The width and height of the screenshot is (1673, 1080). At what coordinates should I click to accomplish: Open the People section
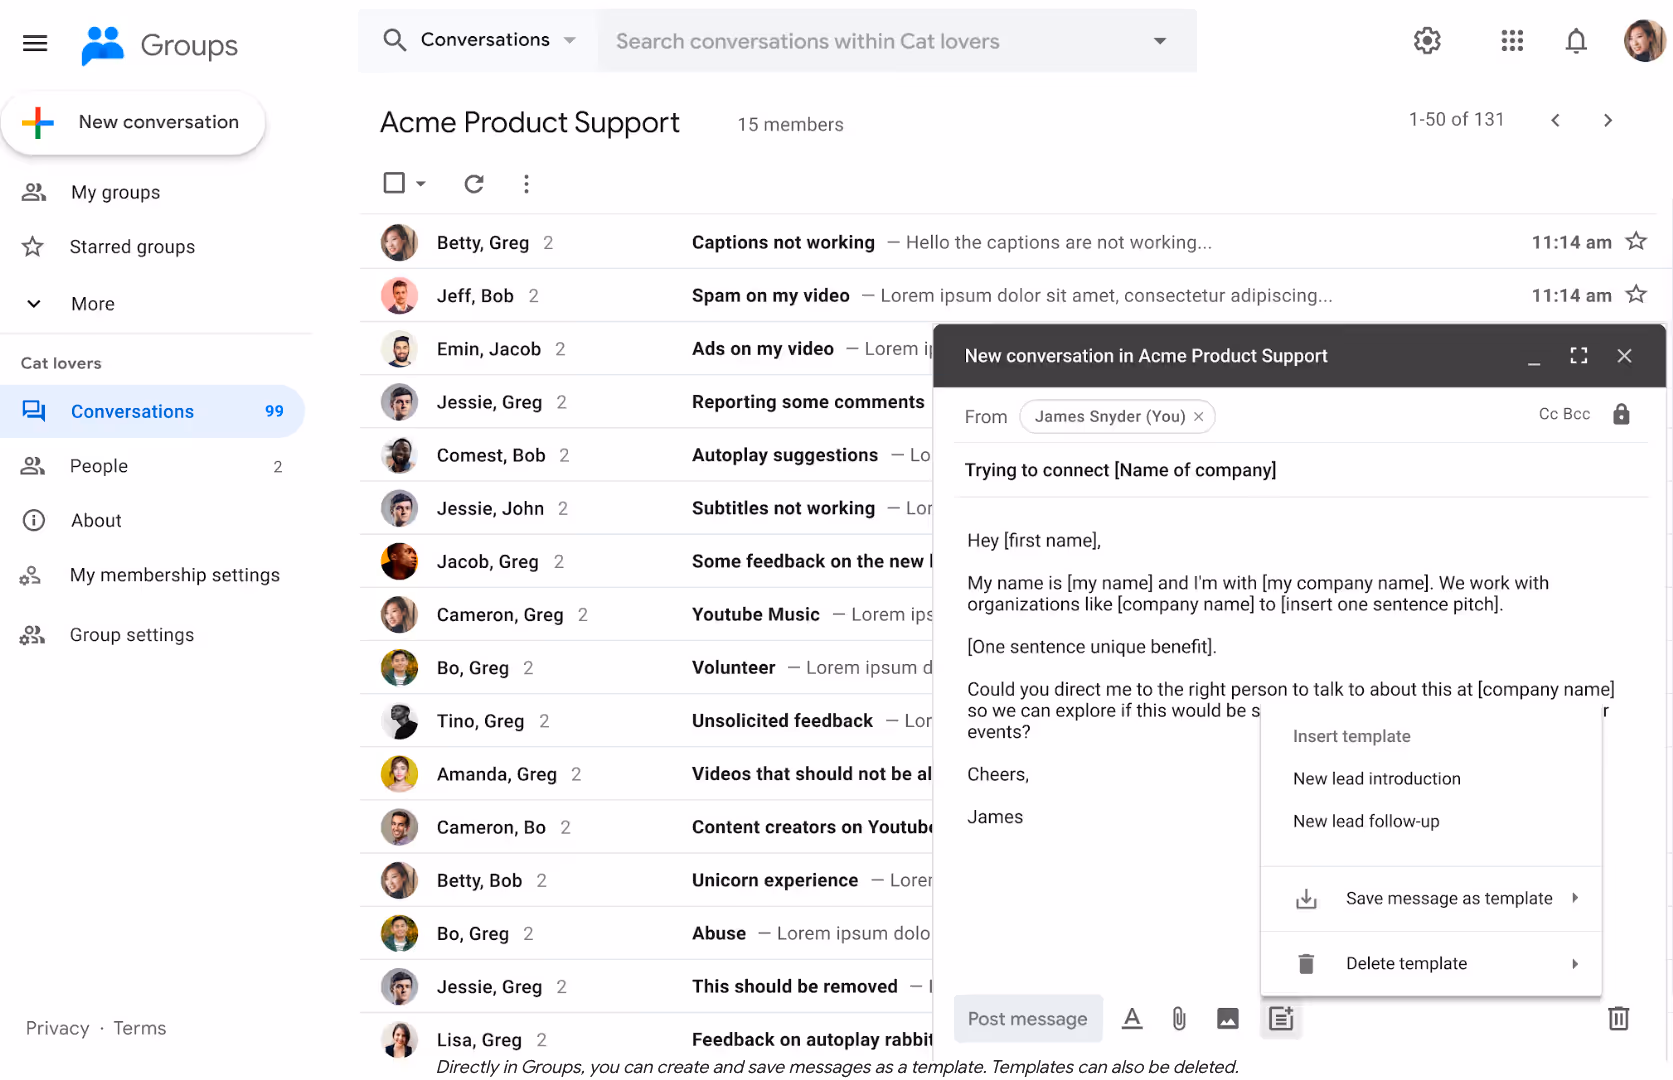point(152,466)
